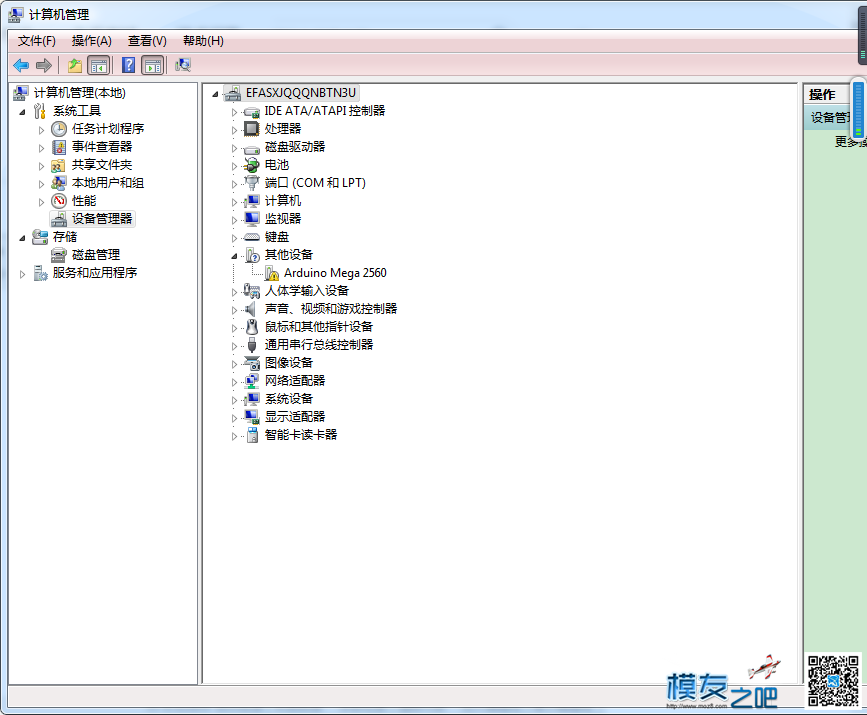Click the 其他设备 question mark icon
867x715 pixels.
[x=252, y=255]
